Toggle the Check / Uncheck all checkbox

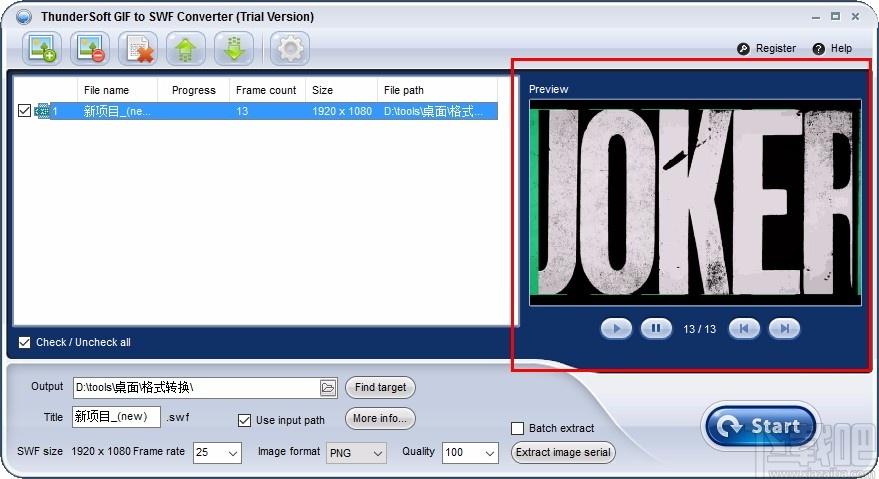(x=24, y=342)
